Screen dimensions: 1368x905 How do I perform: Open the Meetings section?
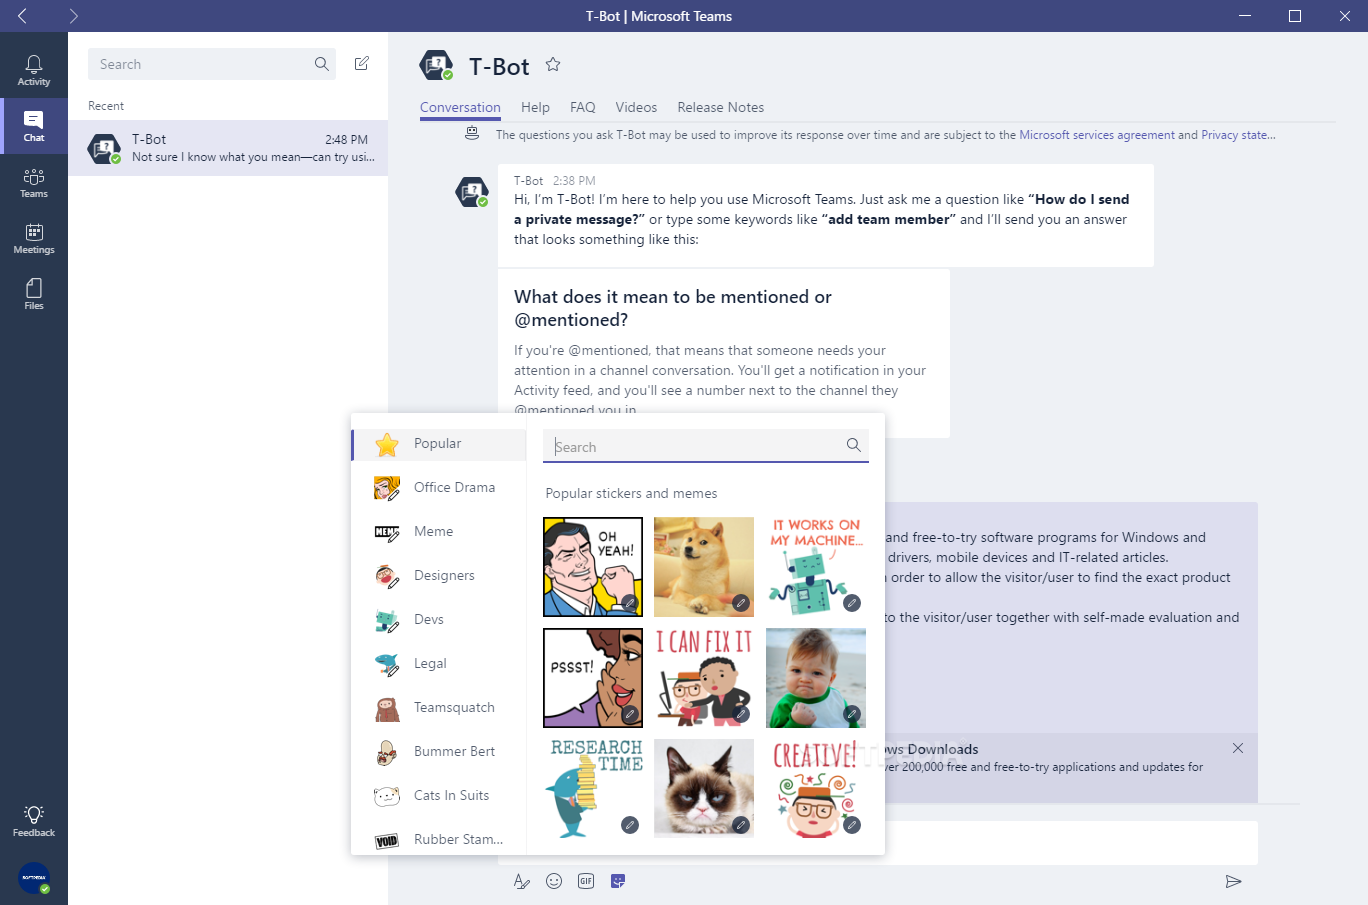pyautogui.click(x=34, y=238)
